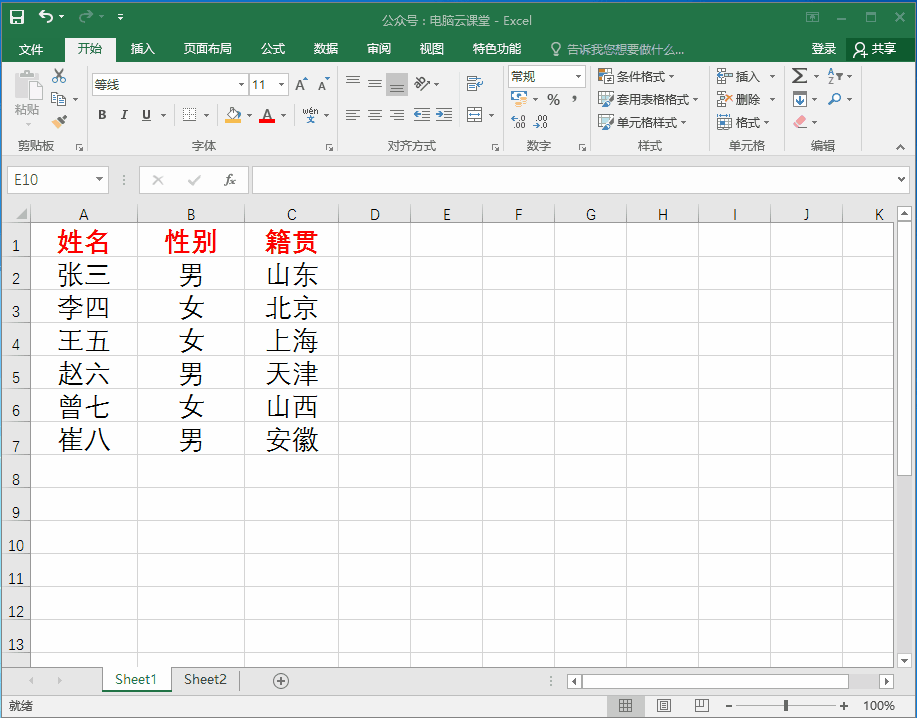917x718 pixels.
Task: Open the number format 常规 dropdown
Action: (x=578, y=77)
